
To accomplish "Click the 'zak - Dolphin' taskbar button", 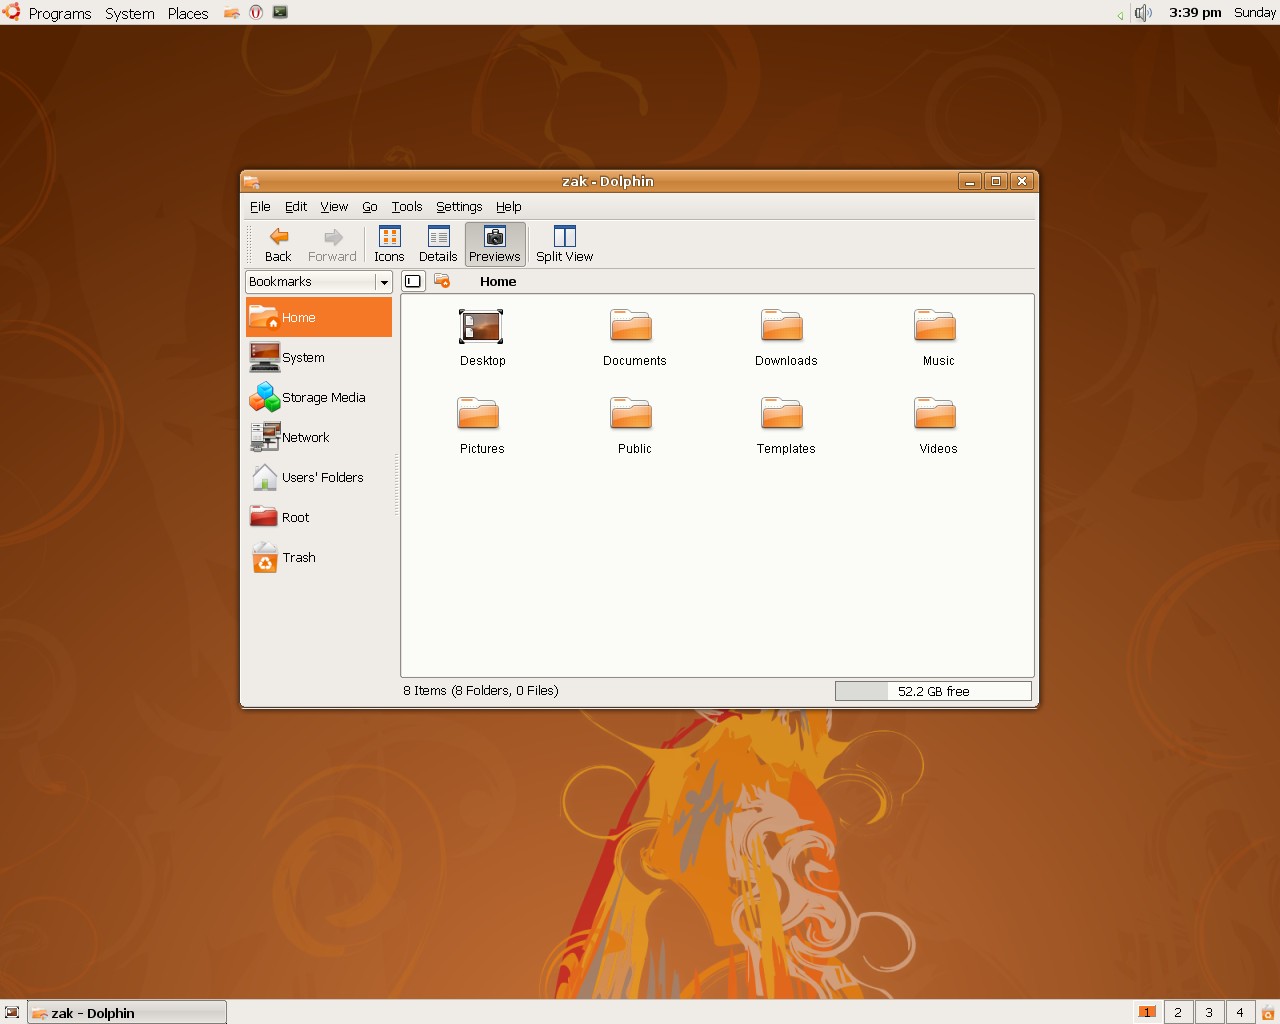I will pyautogui.click(x=127, y=1013).
